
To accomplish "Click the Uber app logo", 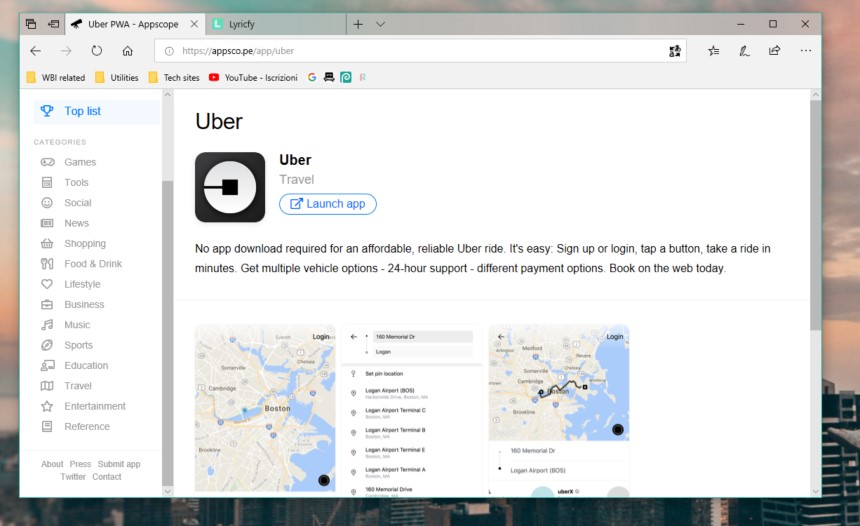I will click(230, 187).
